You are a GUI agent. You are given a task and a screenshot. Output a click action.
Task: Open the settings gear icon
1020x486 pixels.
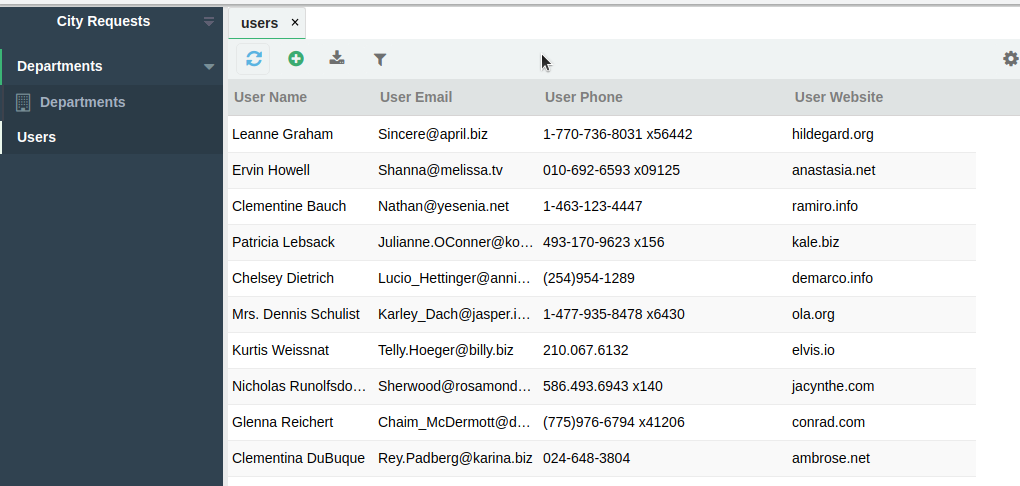coord(1010,59)
